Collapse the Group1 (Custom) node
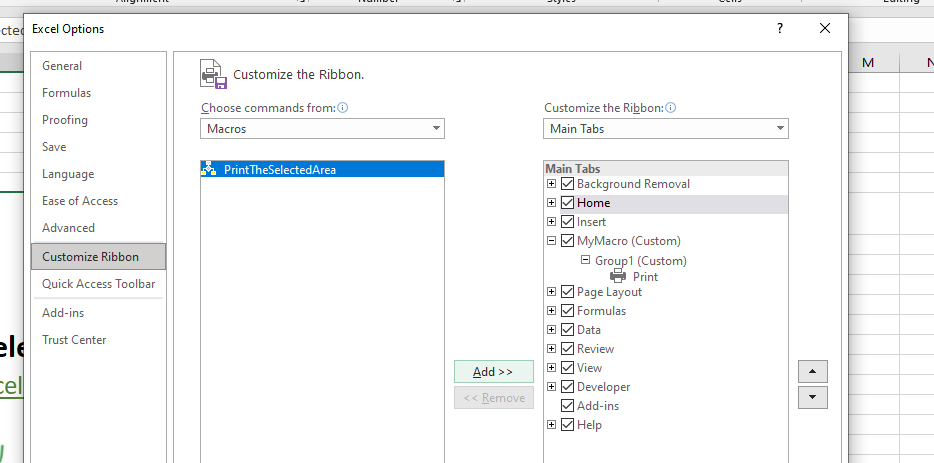The width and height of the screenshot is (934, 463). tap(585, 260)
